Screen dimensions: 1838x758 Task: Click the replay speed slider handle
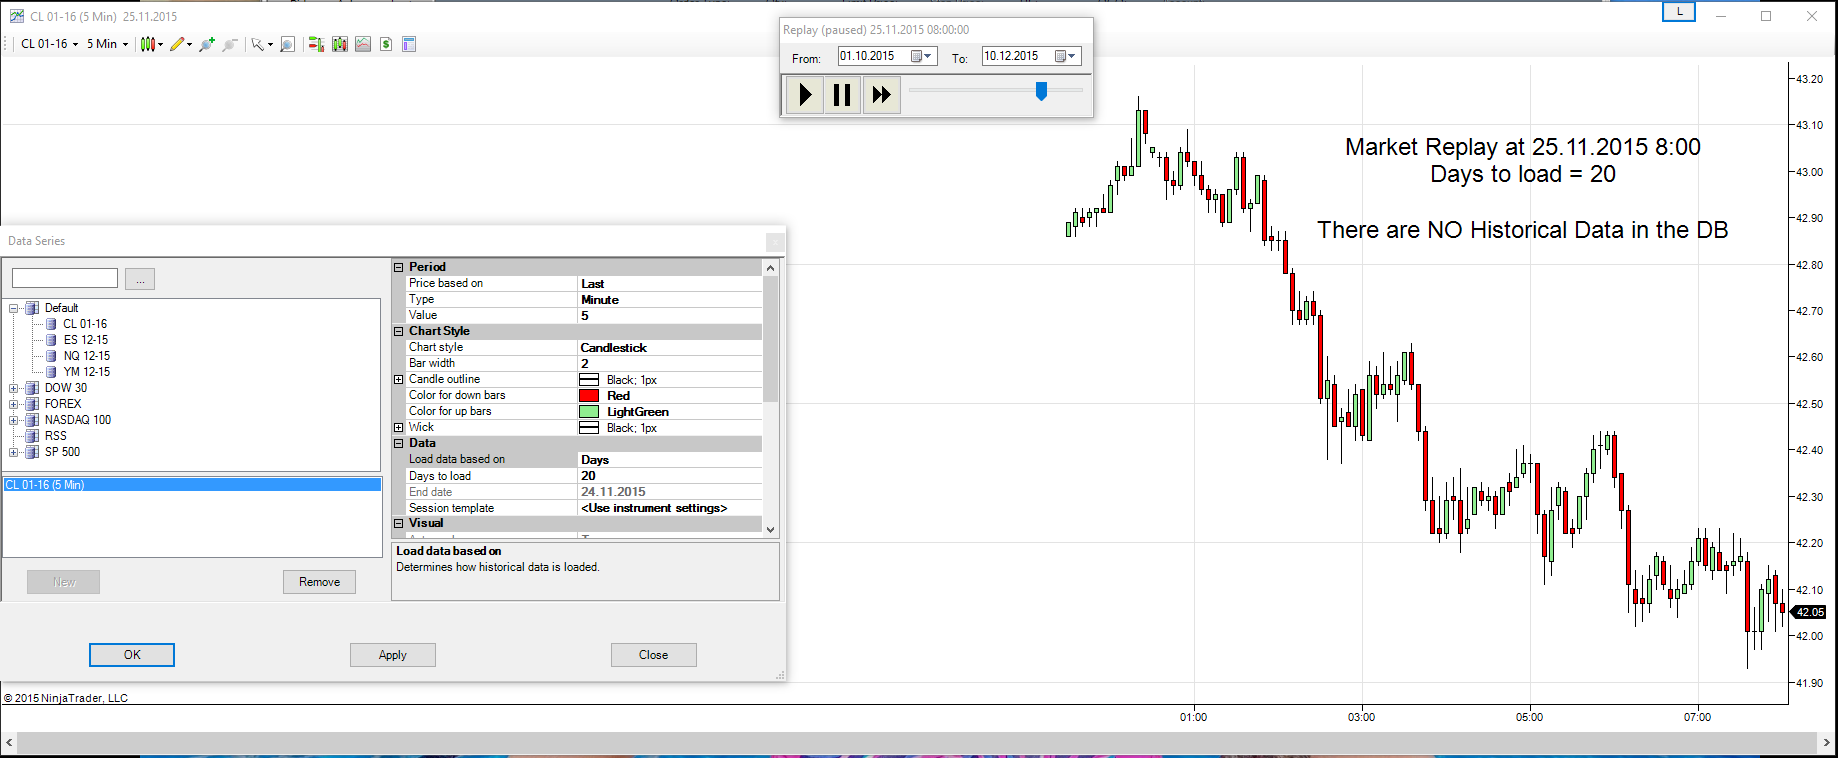pos(1041,92)
